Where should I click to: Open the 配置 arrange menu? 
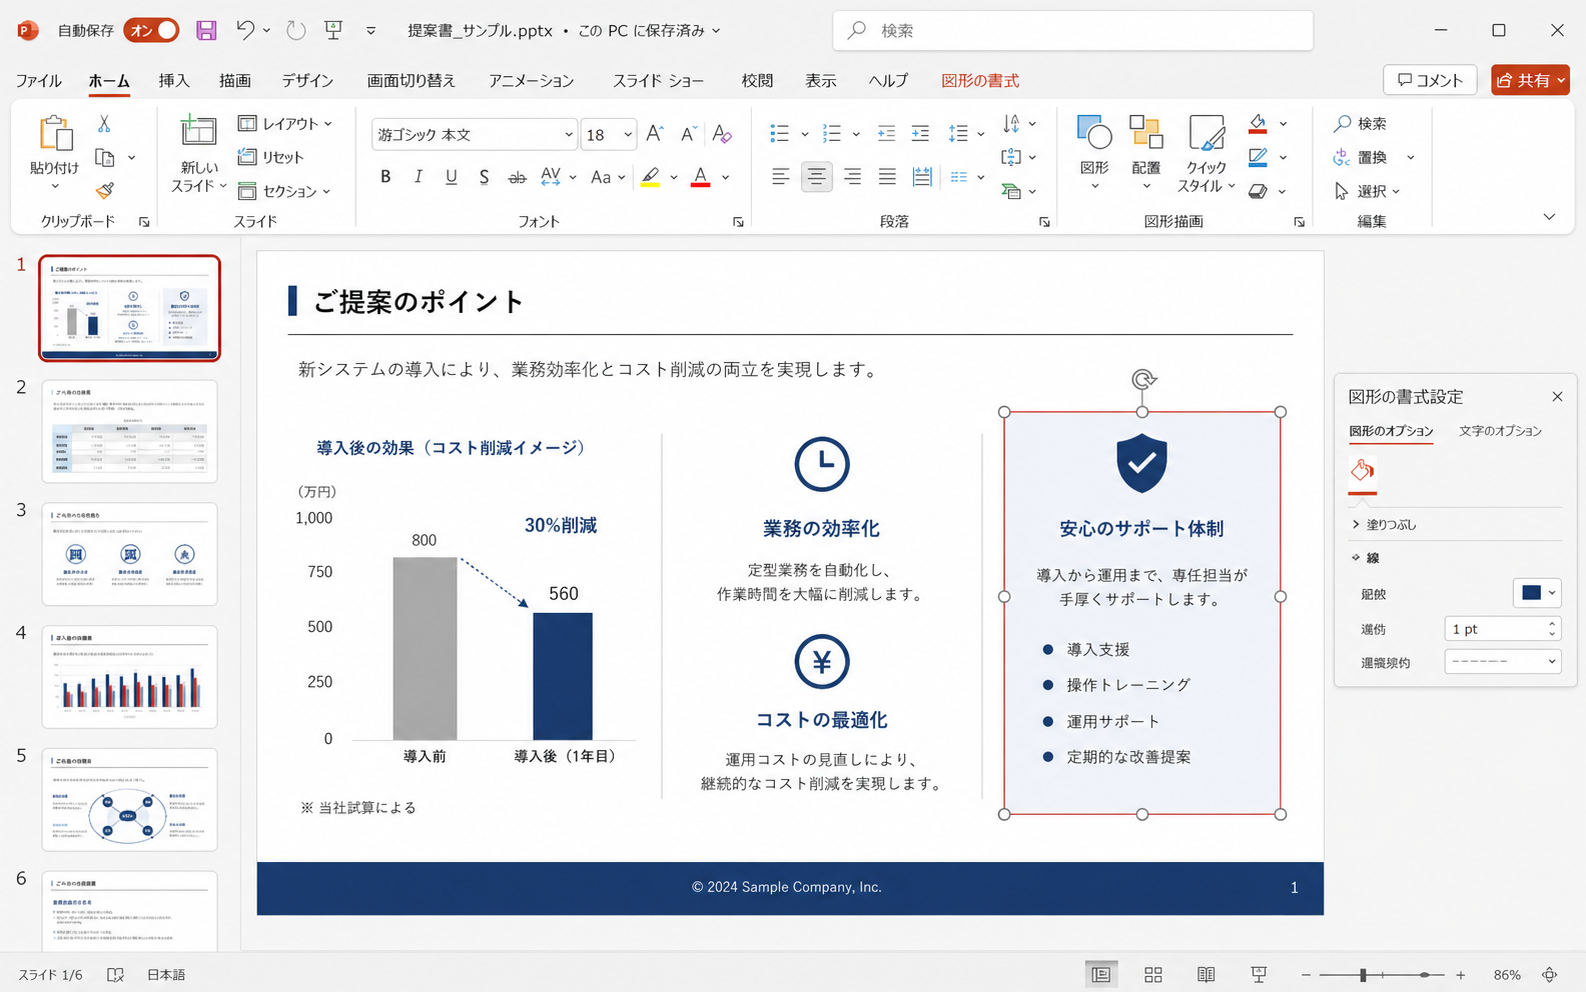1146,153
